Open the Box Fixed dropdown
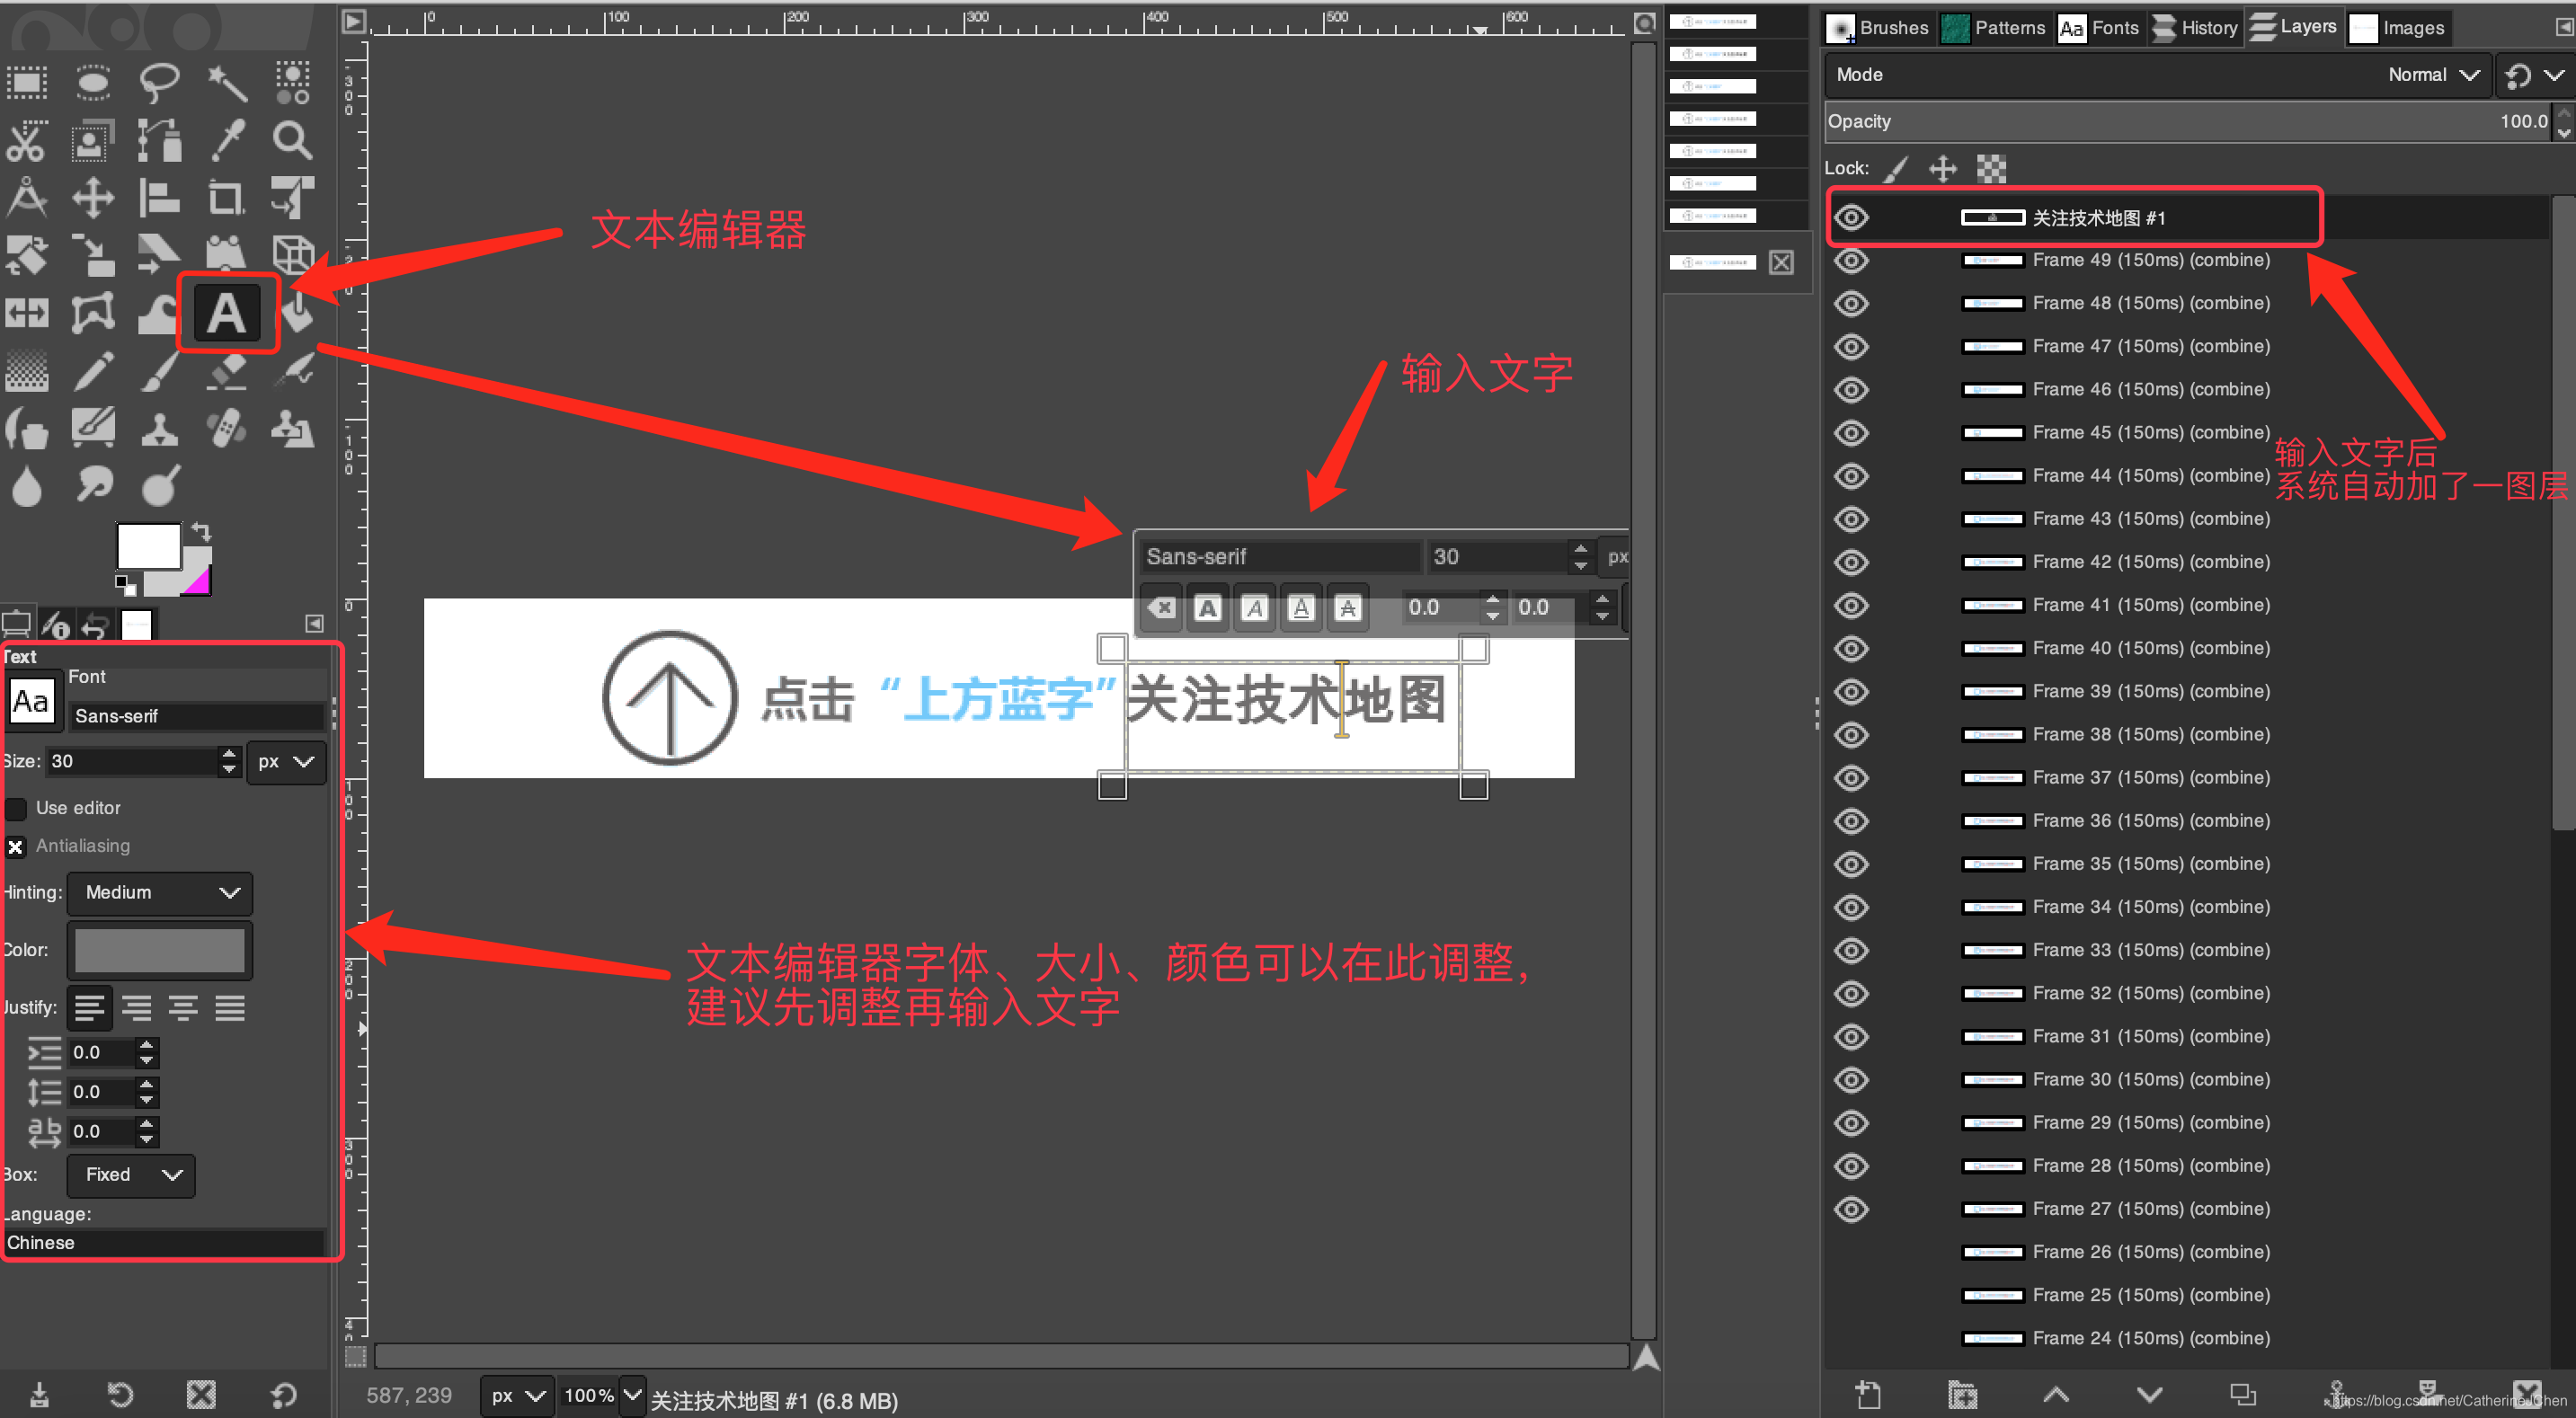This screenshot has height=1418, width=2576. pyautogui.click(x=131, y=1174)
